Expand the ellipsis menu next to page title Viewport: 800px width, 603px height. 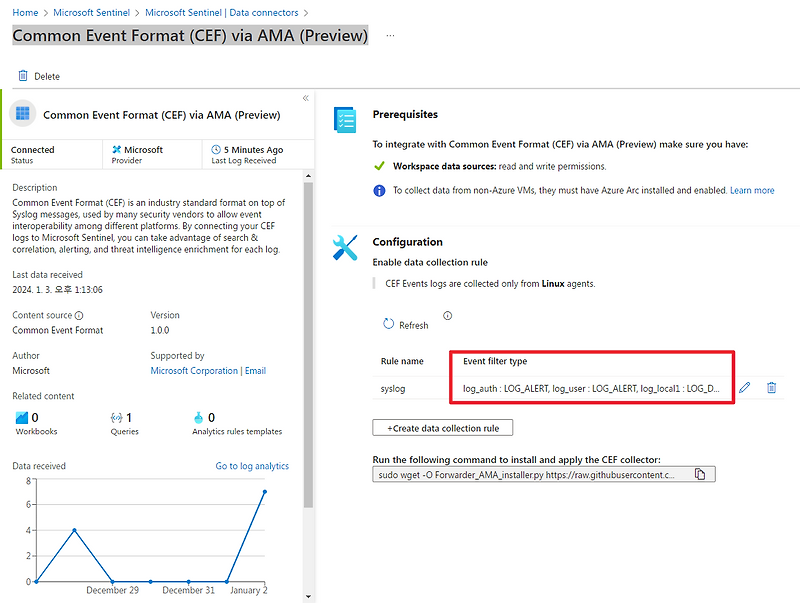(390, 35)
